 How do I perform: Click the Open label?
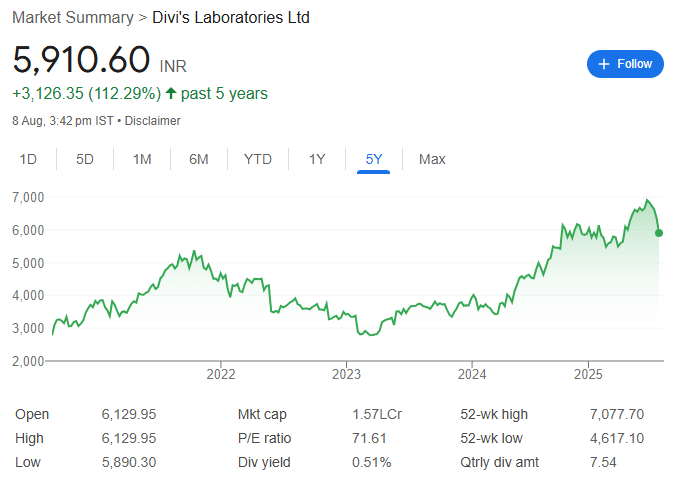click(32, 415)
